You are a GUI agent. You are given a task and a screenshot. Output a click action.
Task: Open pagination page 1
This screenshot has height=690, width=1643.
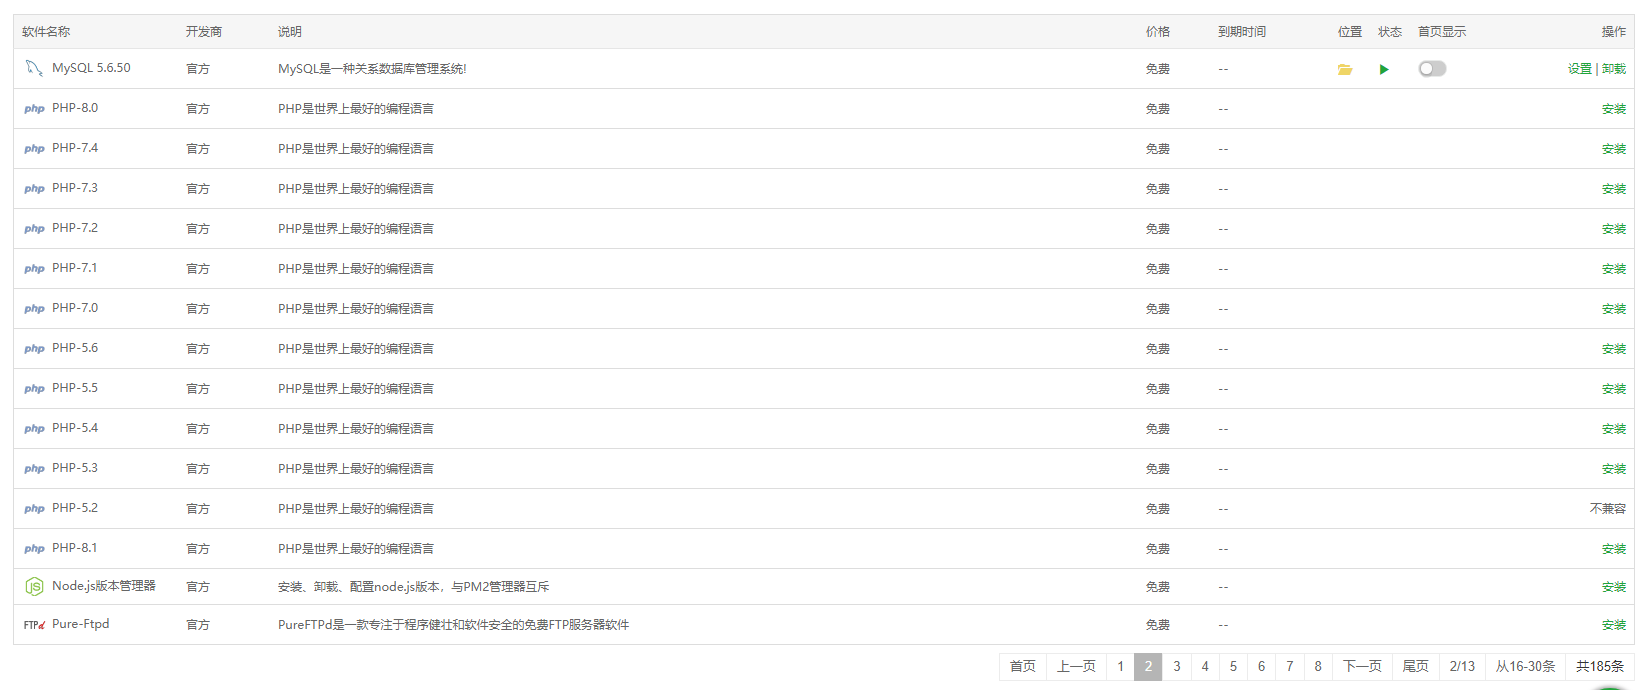tap(1120, 666)
